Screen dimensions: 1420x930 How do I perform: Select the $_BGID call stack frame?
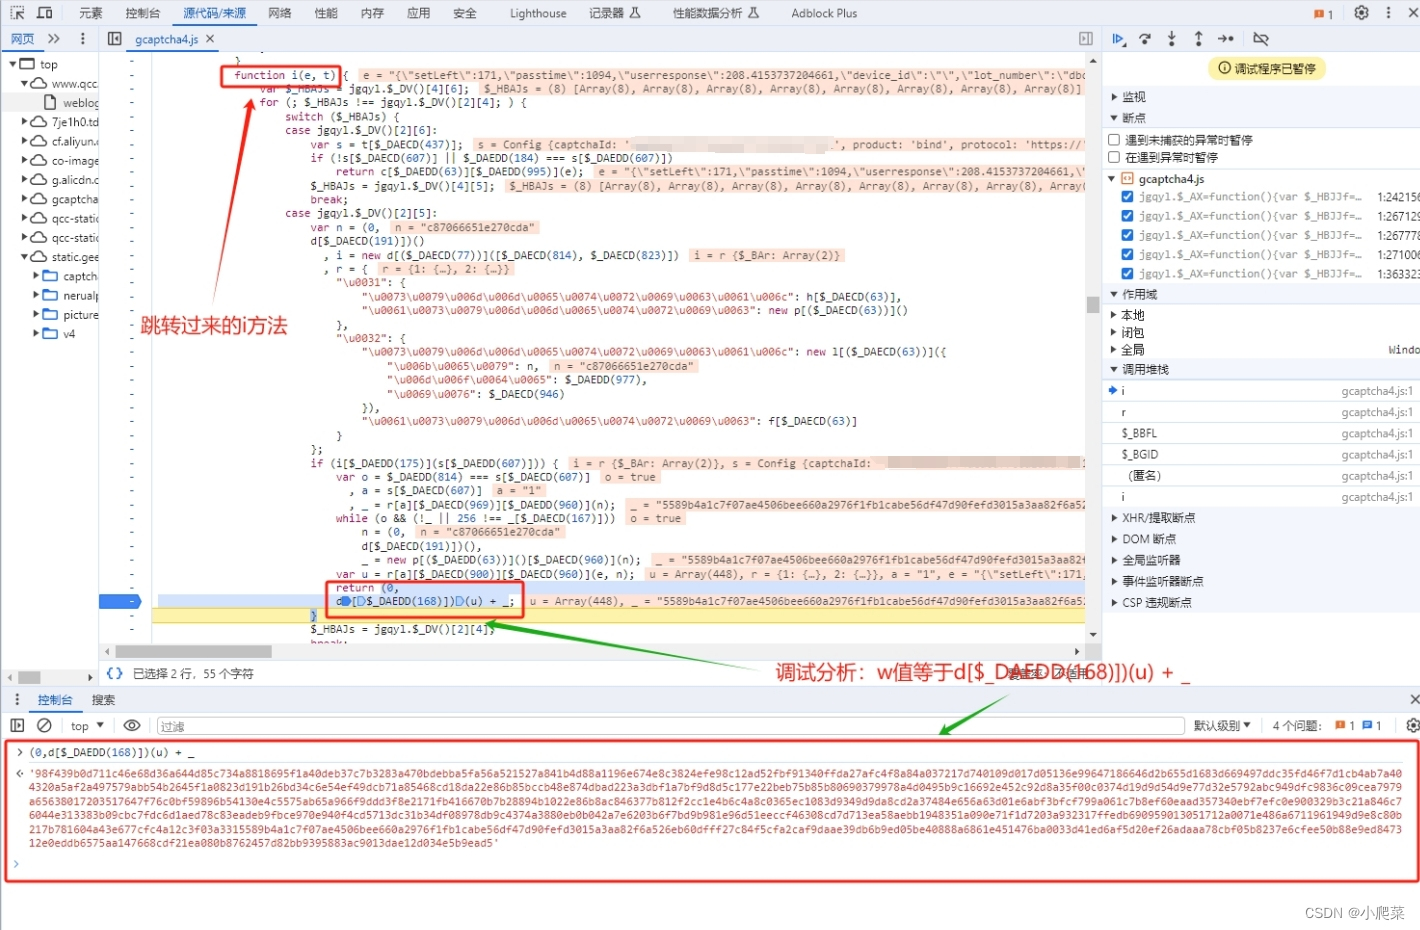pyautogui.click(x=1261, y=454)
